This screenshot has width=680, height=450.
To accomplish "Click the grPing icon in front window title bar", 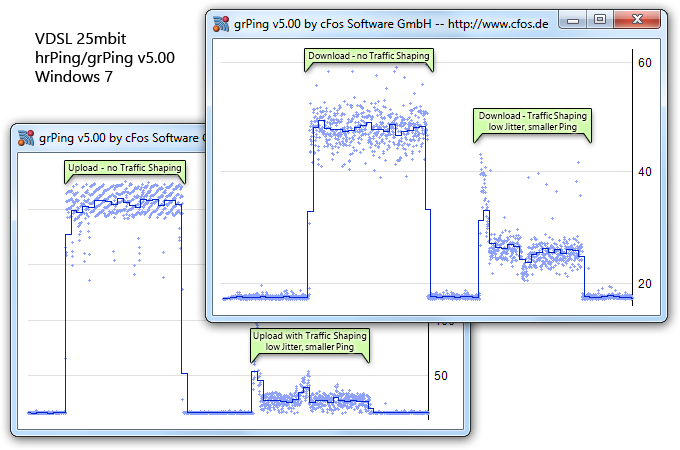I will pos(221,23).
